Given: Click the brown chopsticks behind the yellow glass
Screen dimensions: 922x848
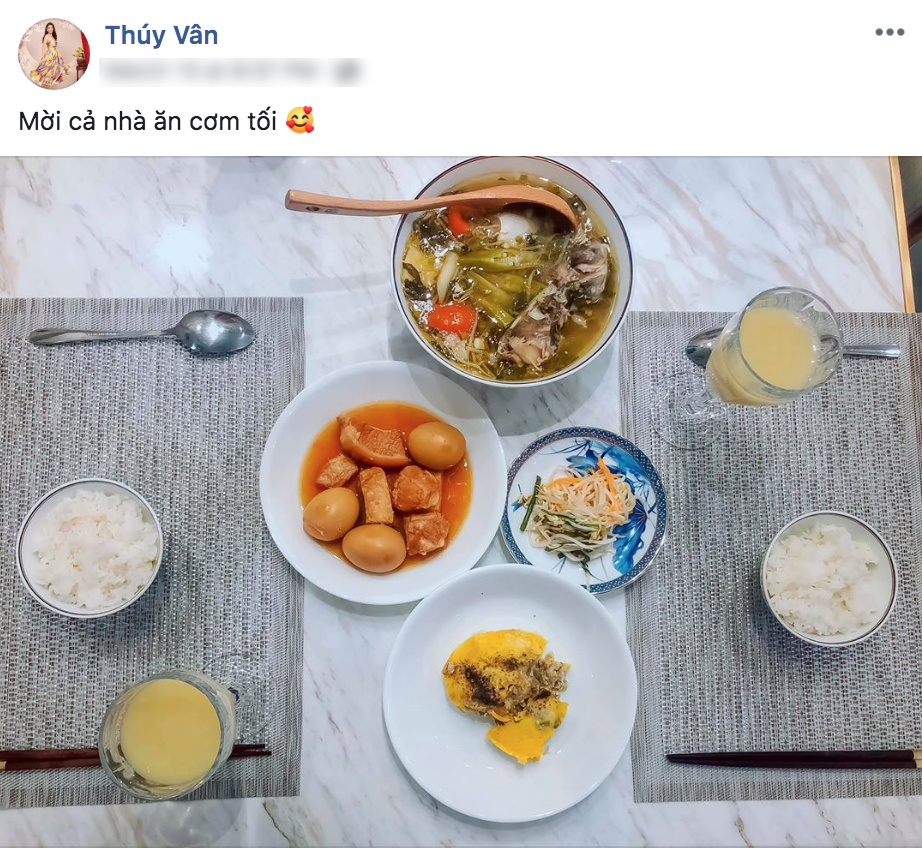Looking at the screenshot, I should [135, 757].
